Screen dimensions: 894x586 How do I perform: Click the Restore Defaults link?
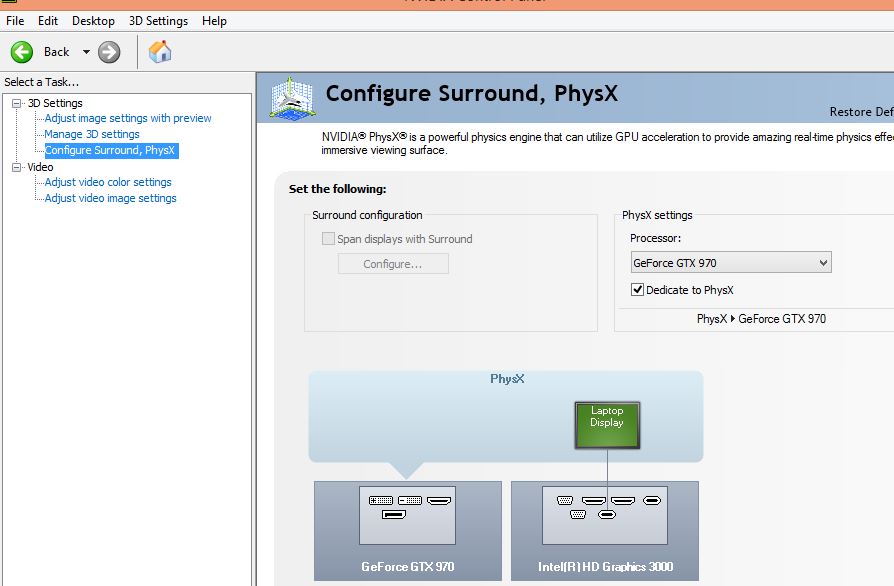point(862,112)
